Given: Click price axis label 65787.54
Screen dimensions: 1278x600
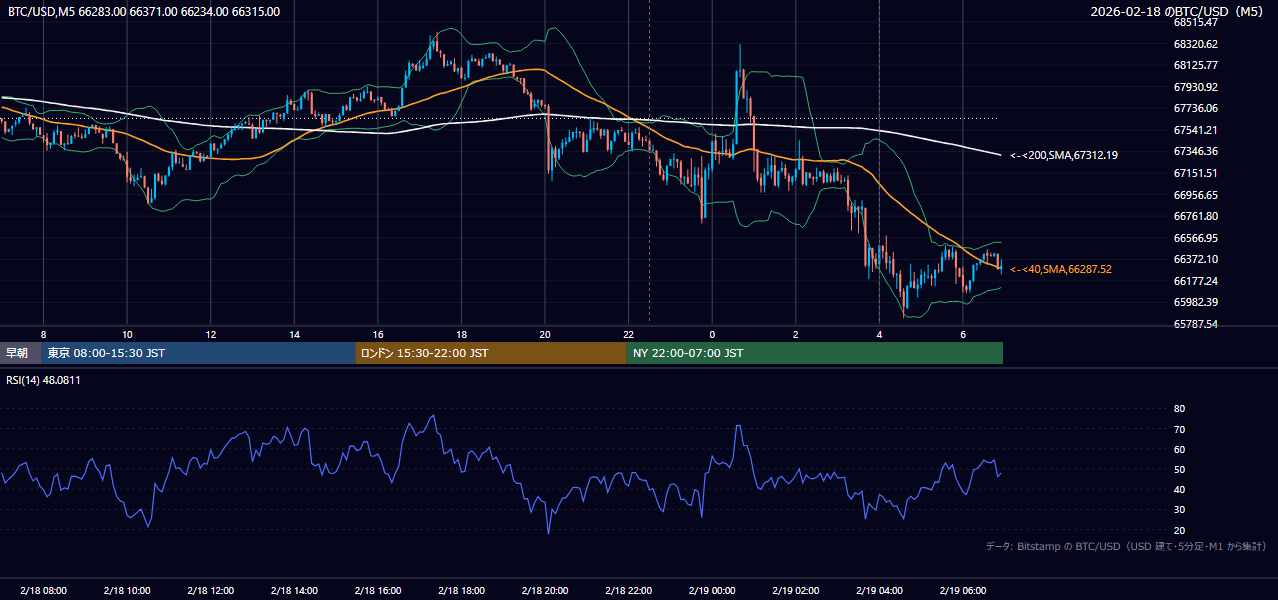Looking at the screenshot, I should click(1195, 324).
